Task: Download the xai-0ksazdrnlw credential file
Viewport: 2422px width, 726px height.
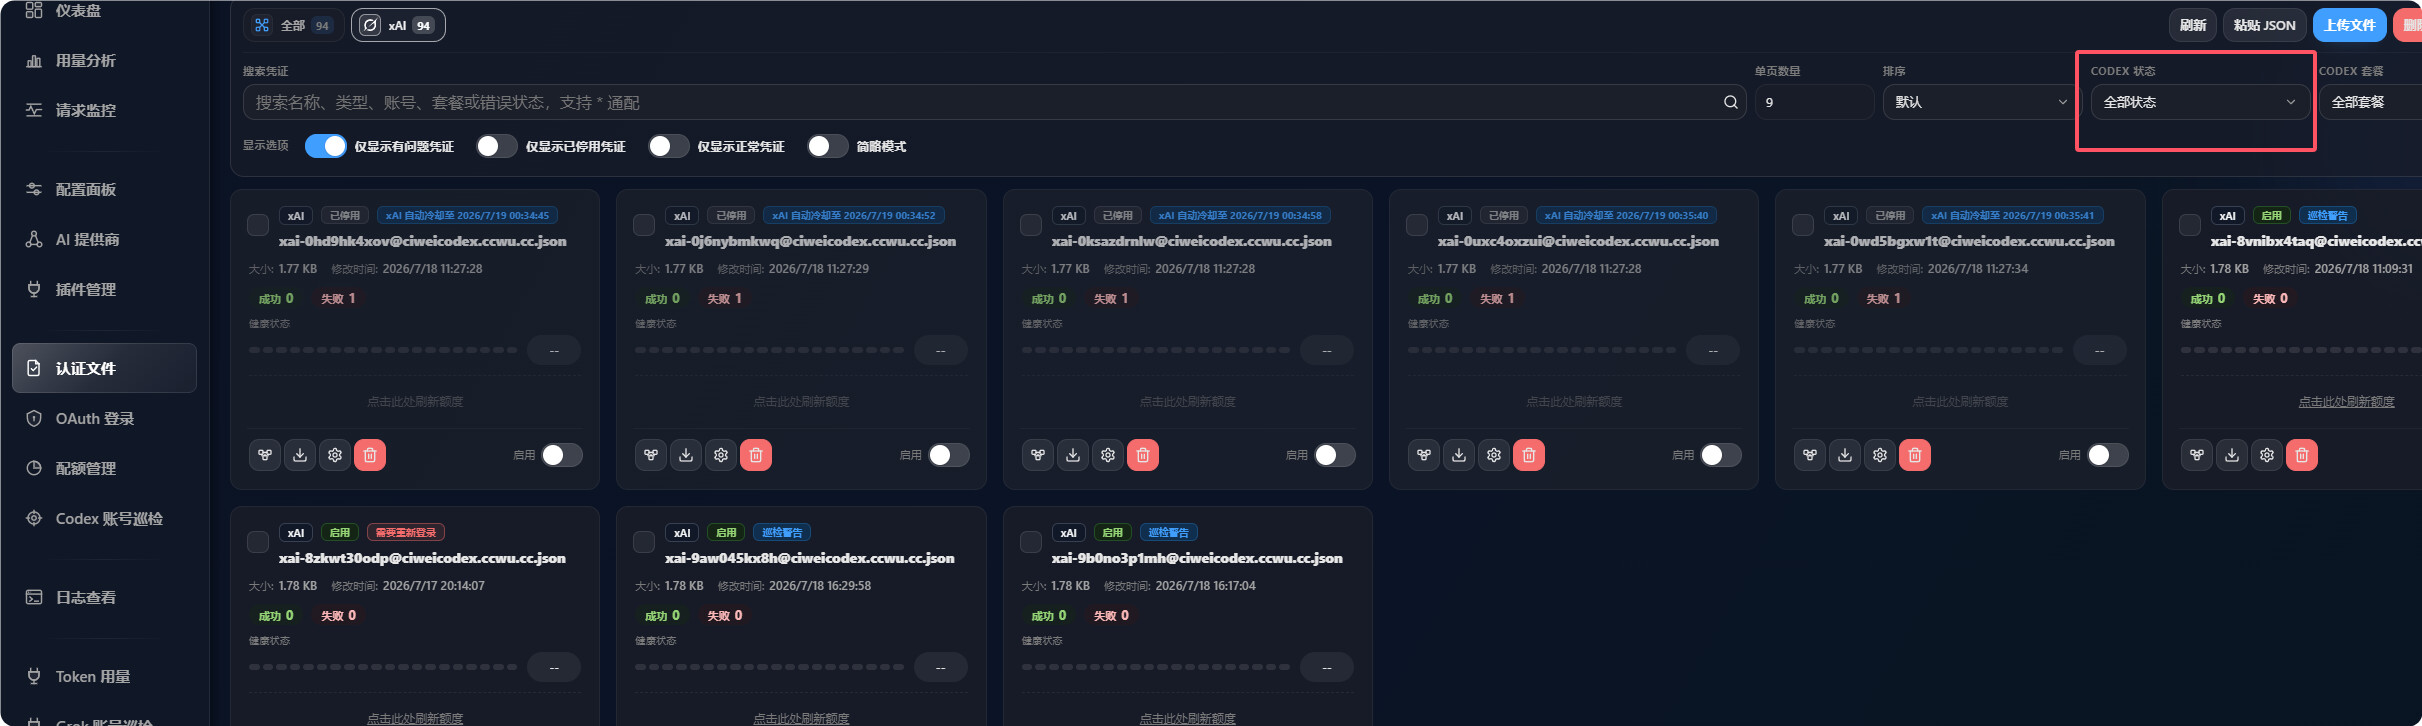Action: click(x=1073, y=455)
